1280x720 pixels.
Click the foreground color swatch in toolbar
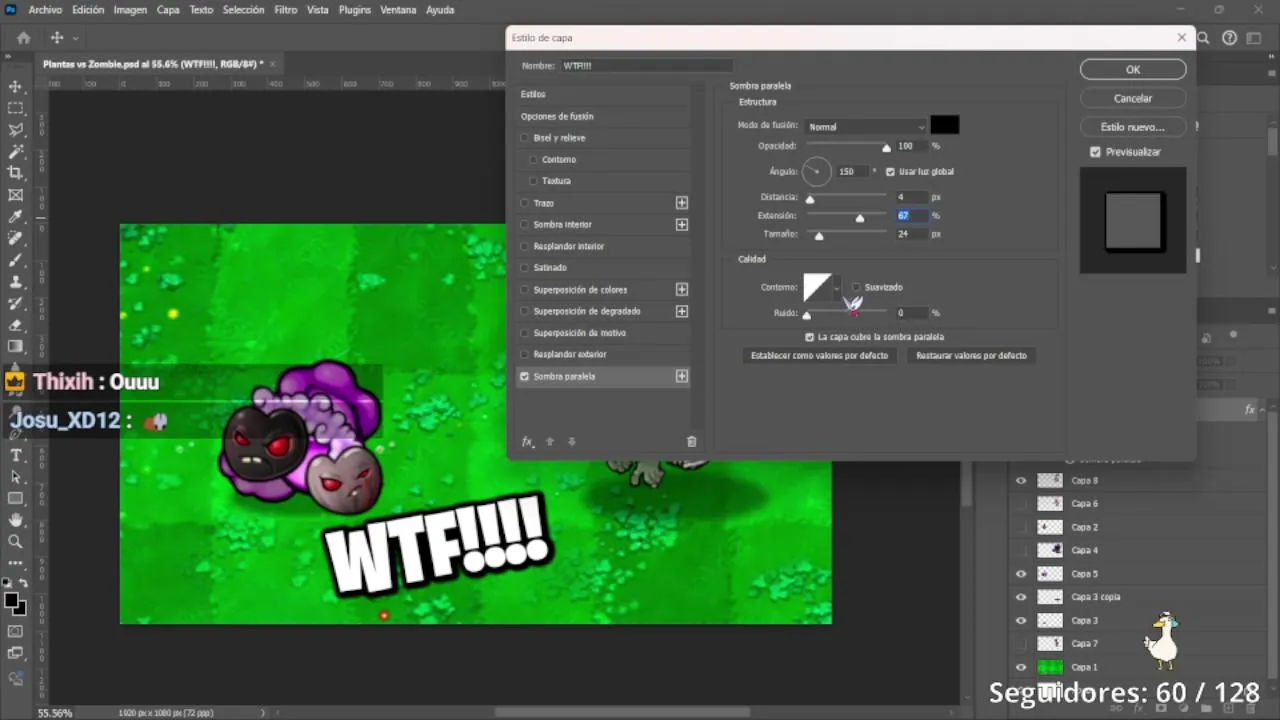point(11,599)
